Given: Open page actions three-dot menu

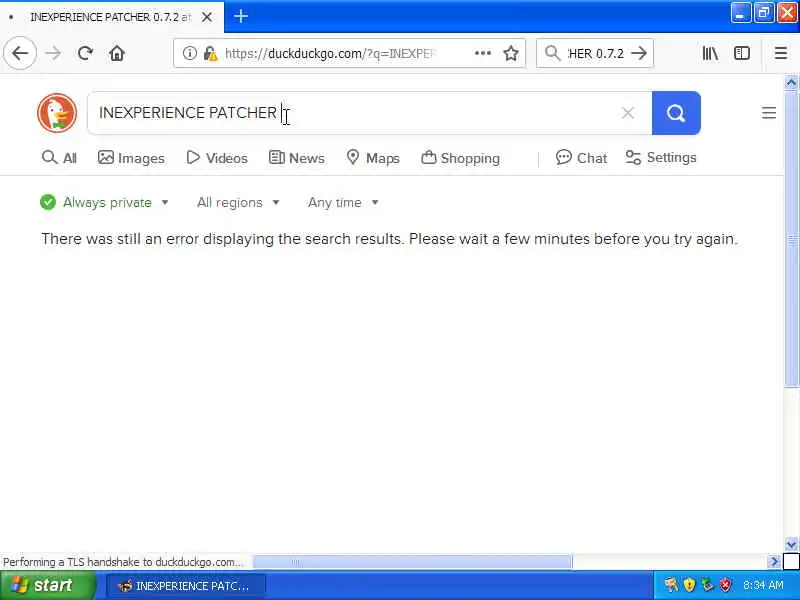Looking at the screenshot, I should (483, 53).
